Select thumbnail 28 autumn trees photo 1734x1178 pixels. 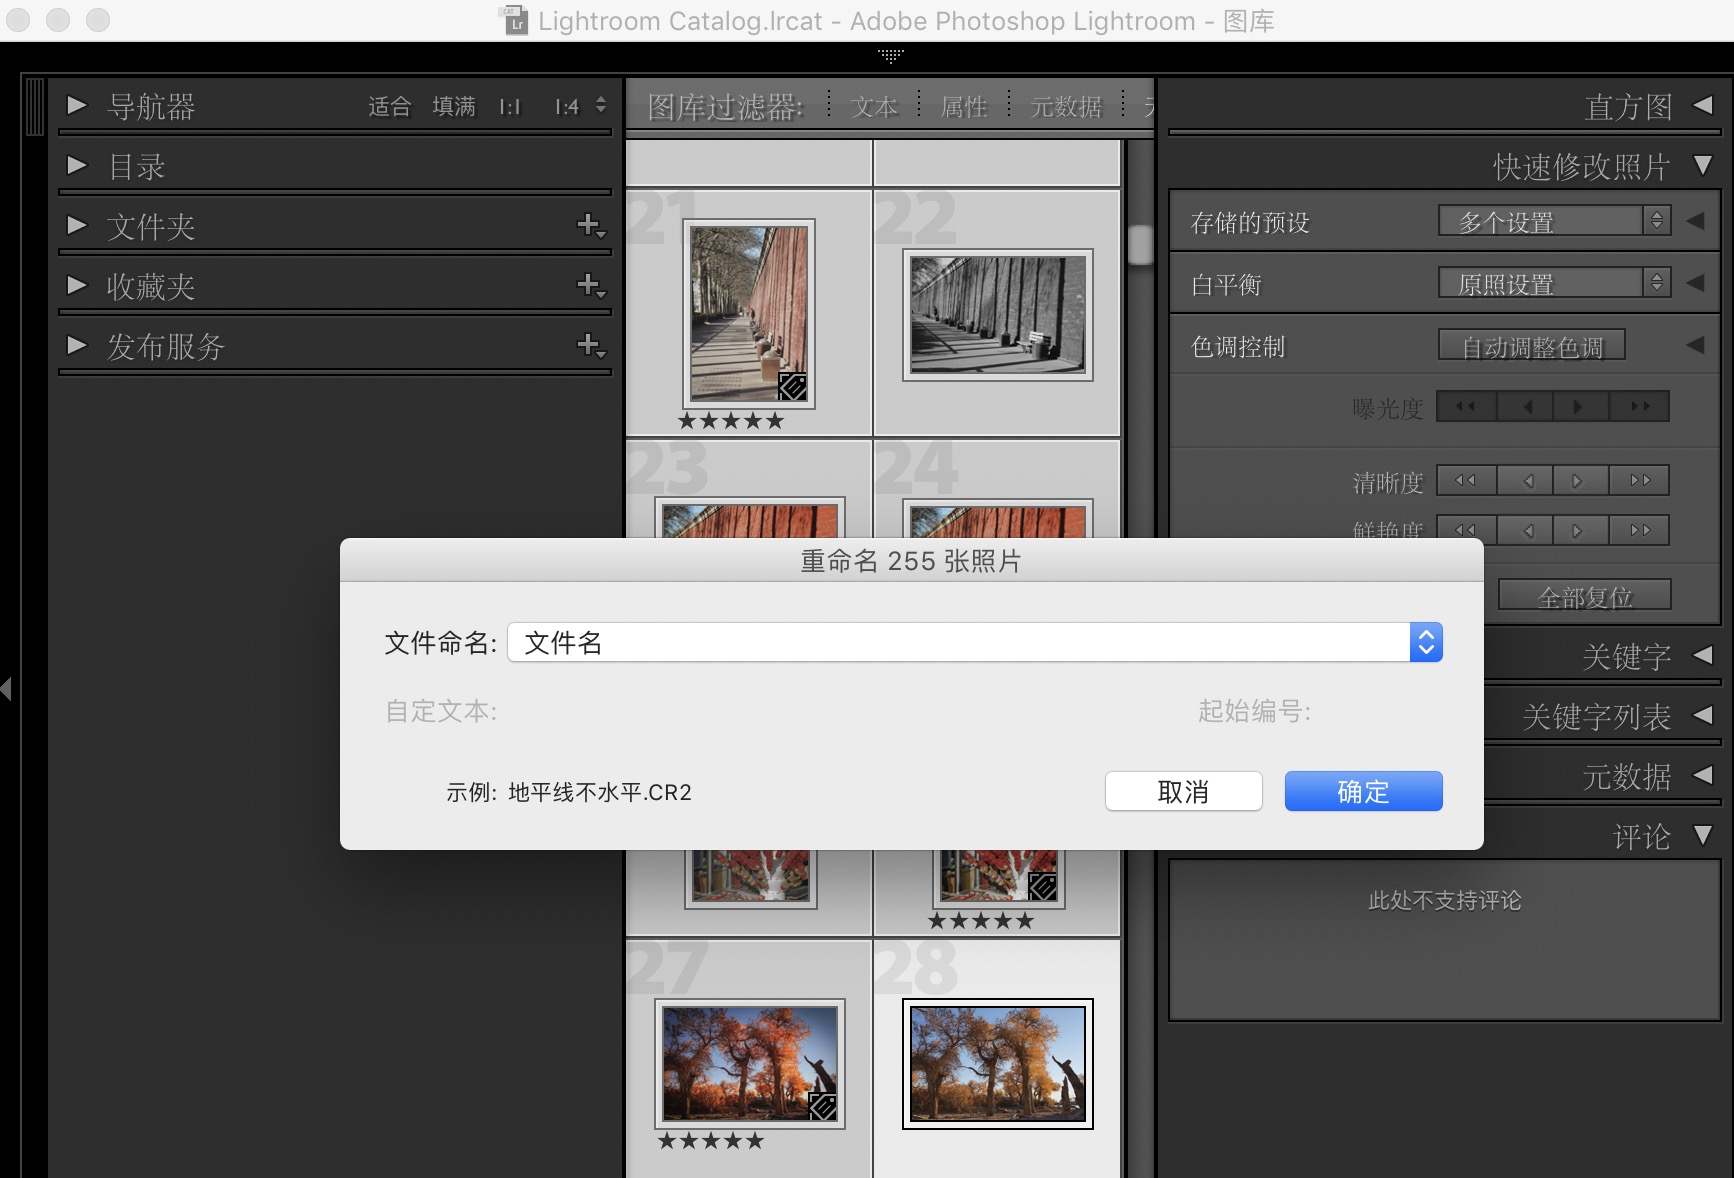tap(997, 1063)
